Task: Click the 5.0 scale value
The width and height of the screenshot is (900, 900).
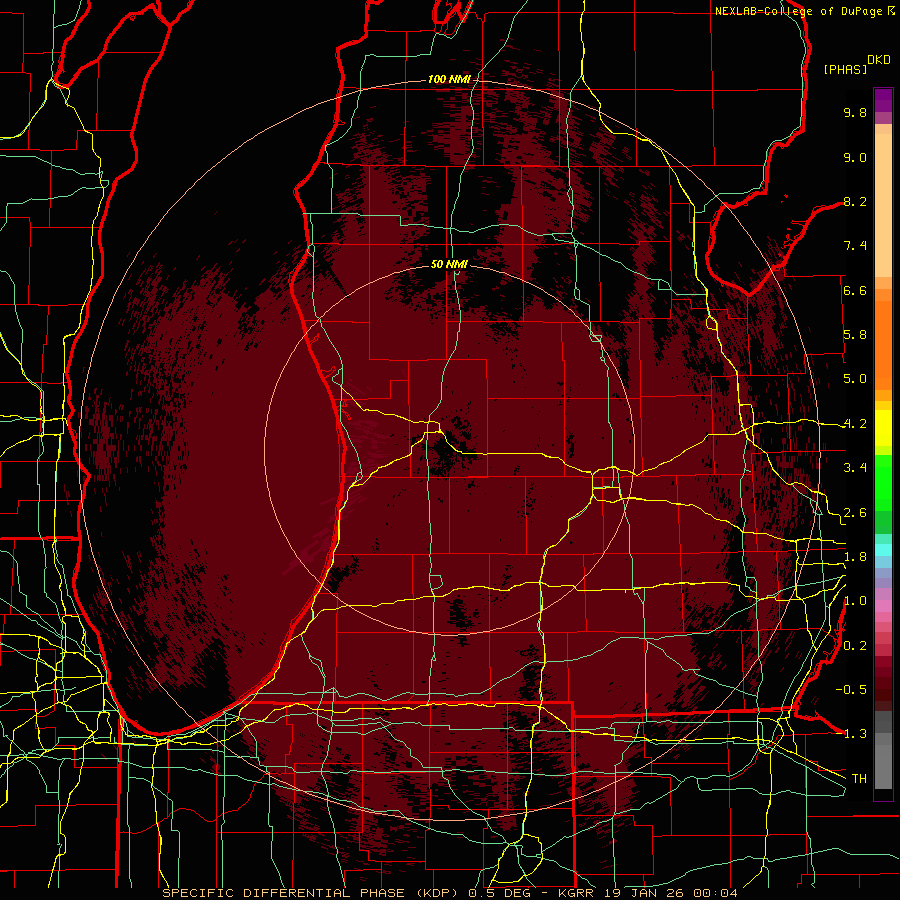Action: point(855,379)
